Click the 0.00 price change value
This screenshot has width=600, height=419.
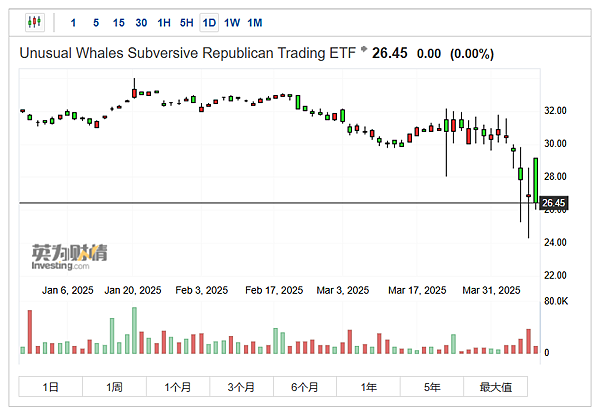pos(429,54)
